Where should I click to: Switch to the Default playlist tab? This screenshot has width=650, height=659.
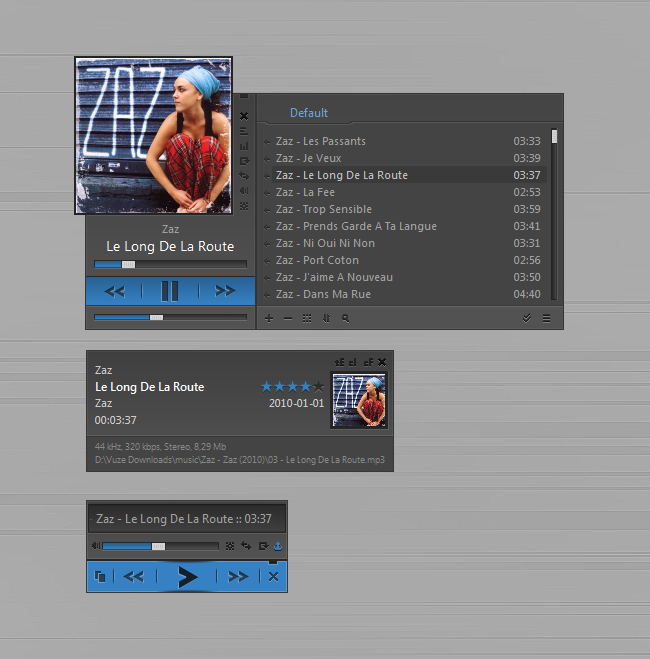tap(309, 113)
